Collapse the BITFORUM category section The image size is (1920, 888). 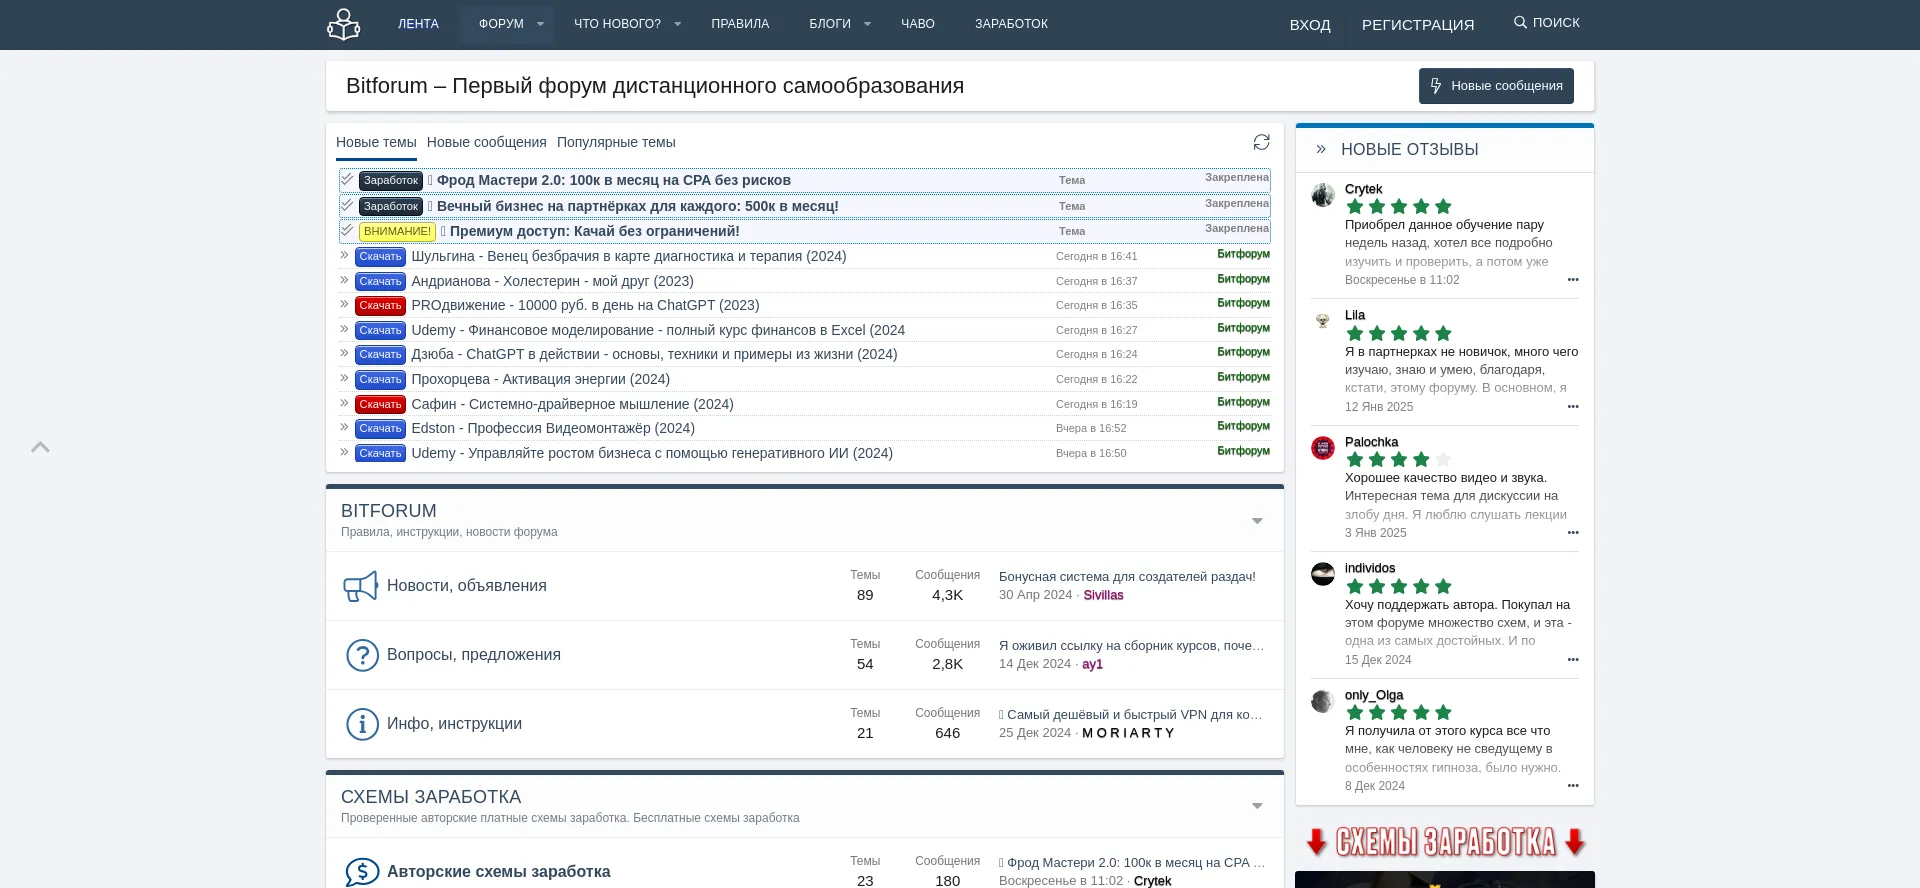tap(1258, 521)
